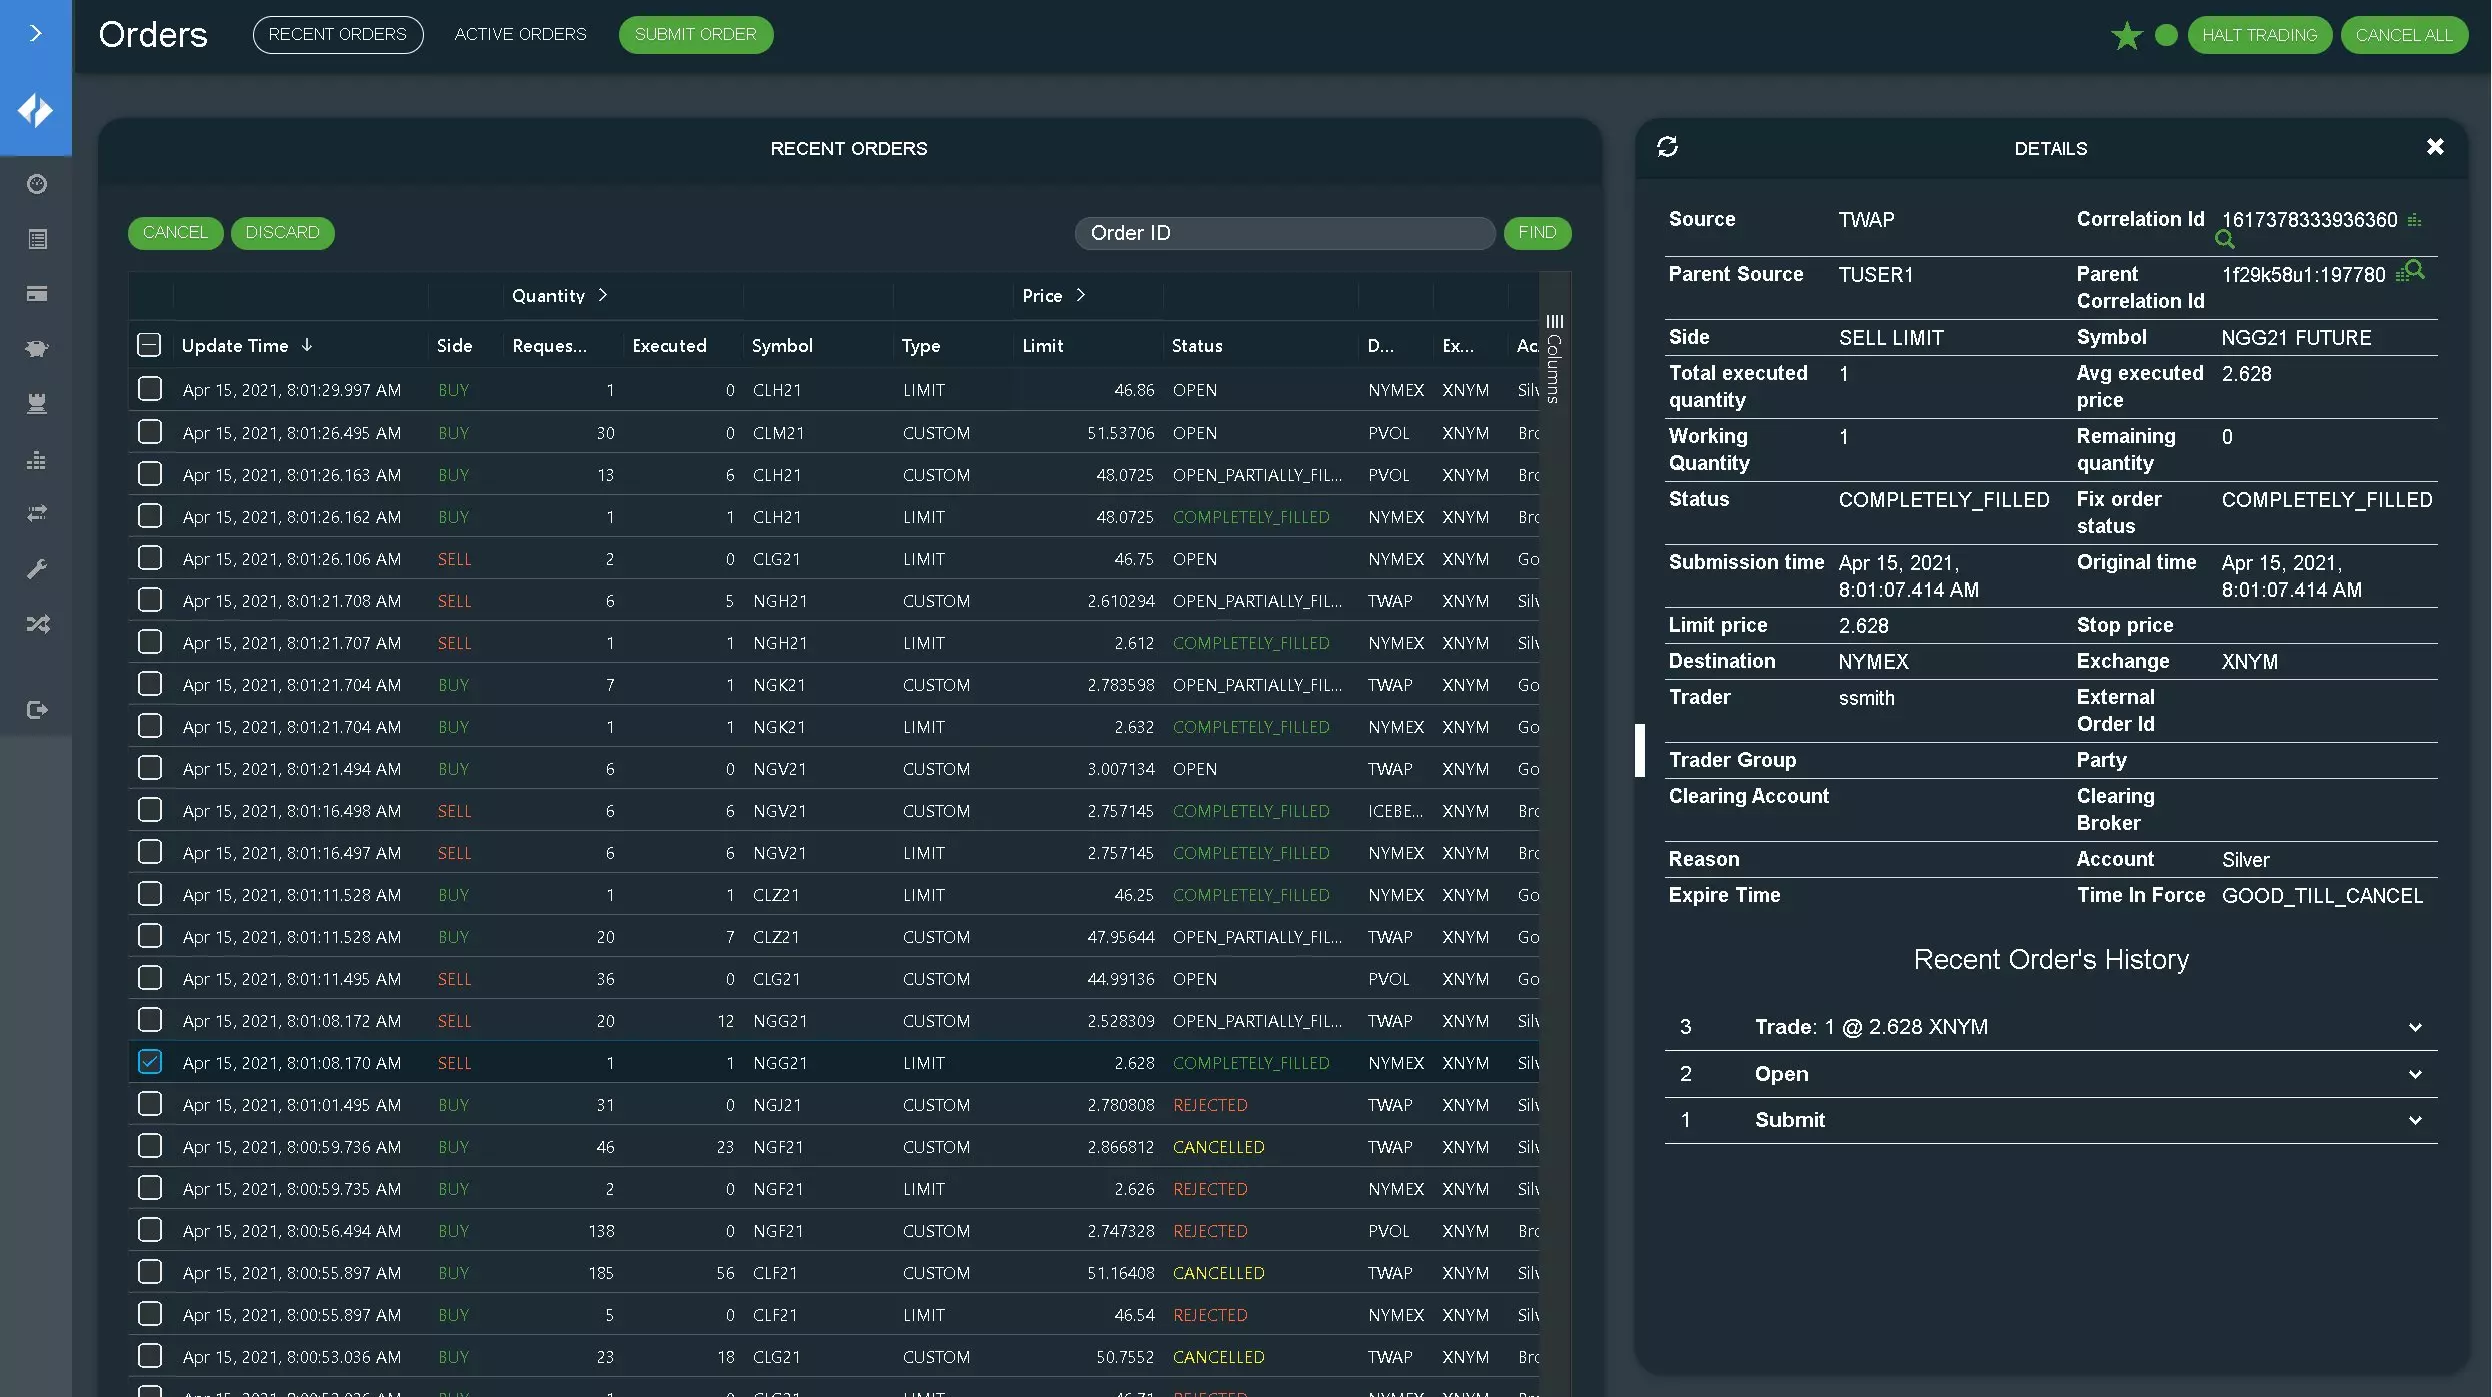Open the Submit Order tab
This screenshot has width=2492, height=1397.
695,35
